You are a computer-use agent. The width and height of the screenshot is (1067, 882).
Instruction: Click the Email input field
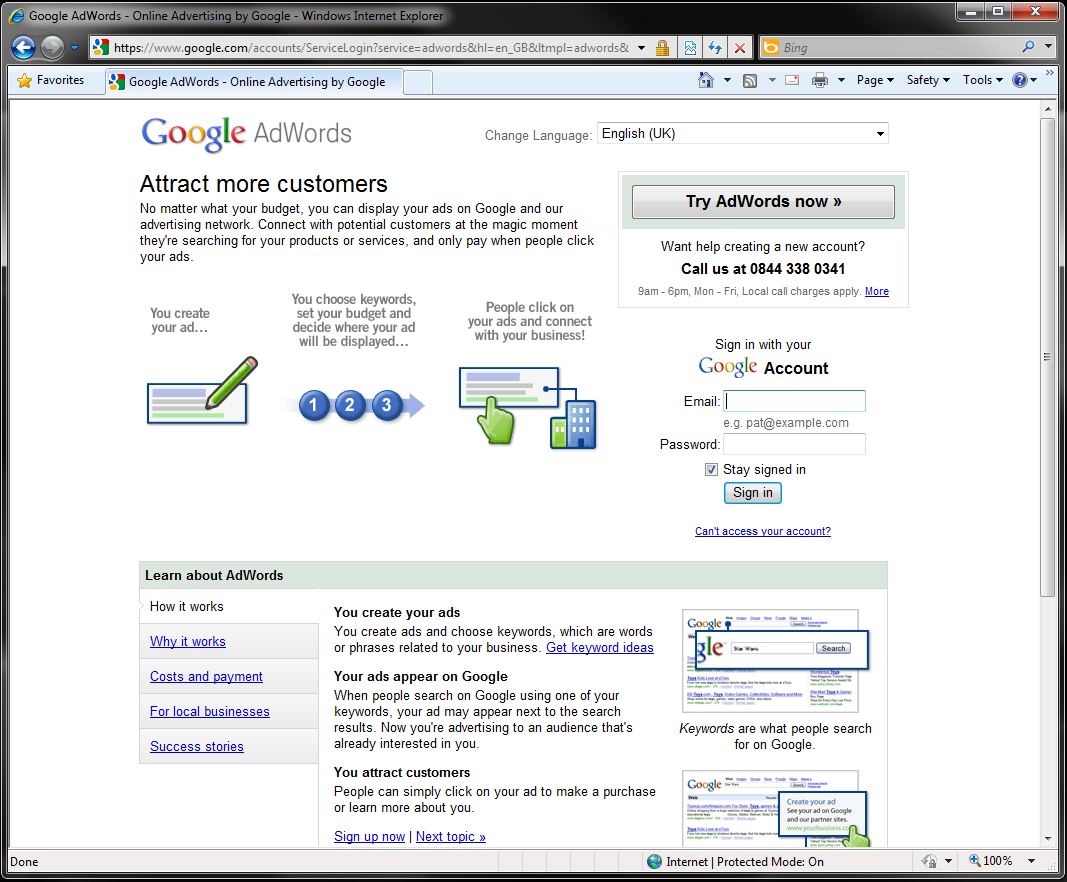click(x=794, y=401)
